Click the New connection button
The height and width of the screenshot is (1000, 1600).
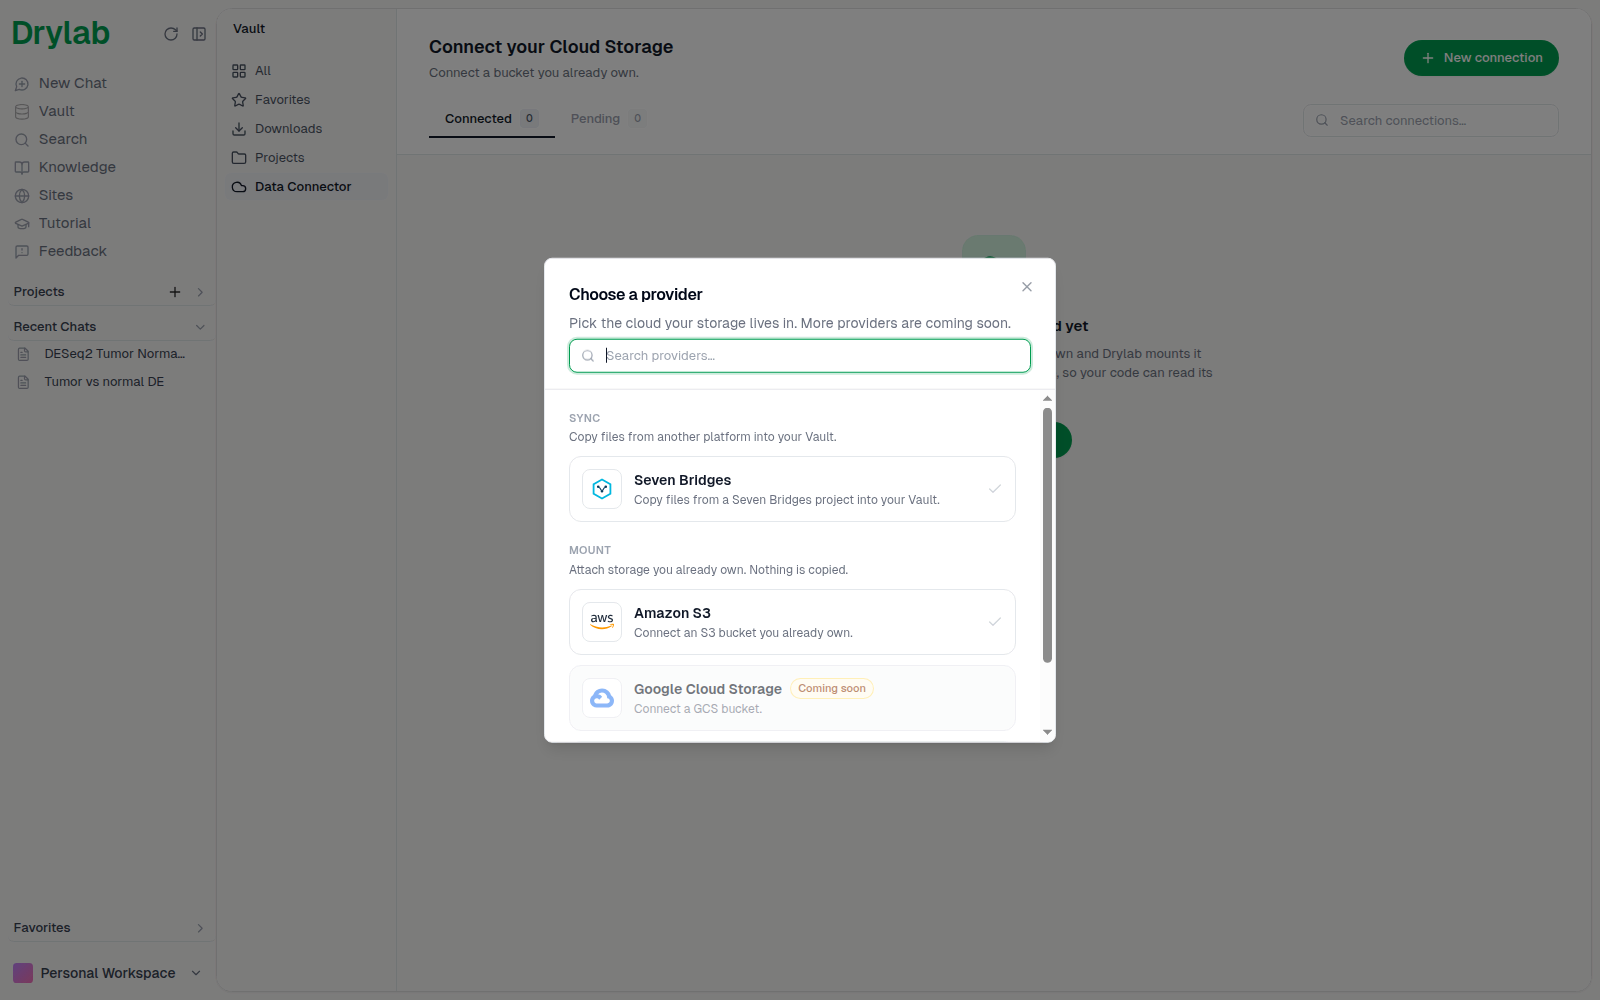coord(1481,58)
